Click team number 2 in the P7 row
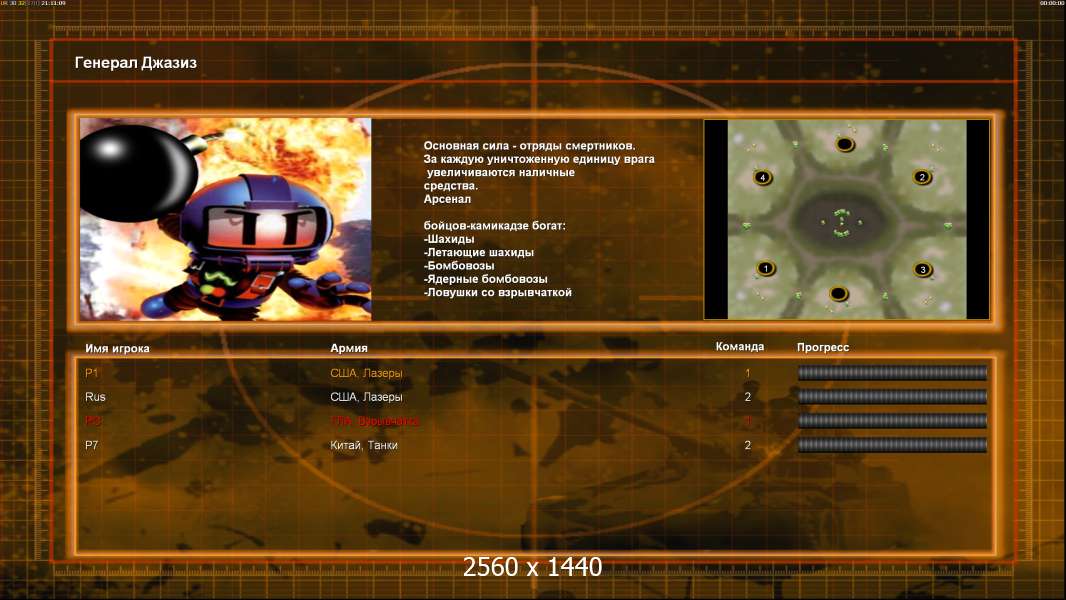The image size is (1066, 600). tap(748, 445)
